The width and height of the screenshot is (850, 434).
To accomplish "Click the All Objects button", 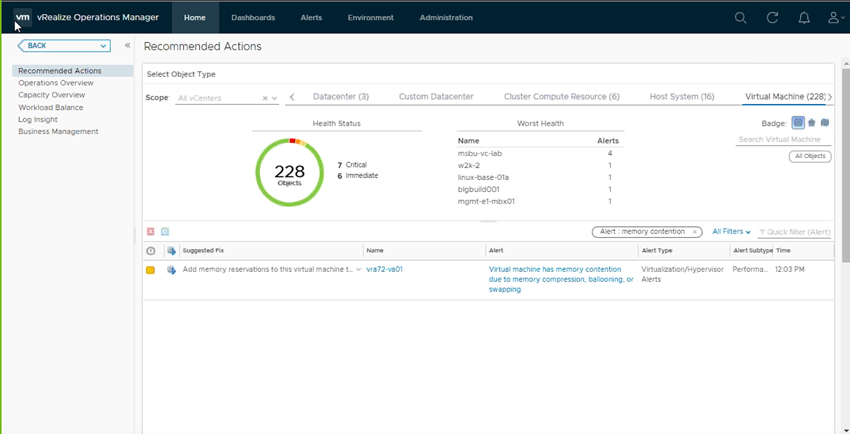I will (810, 156).
